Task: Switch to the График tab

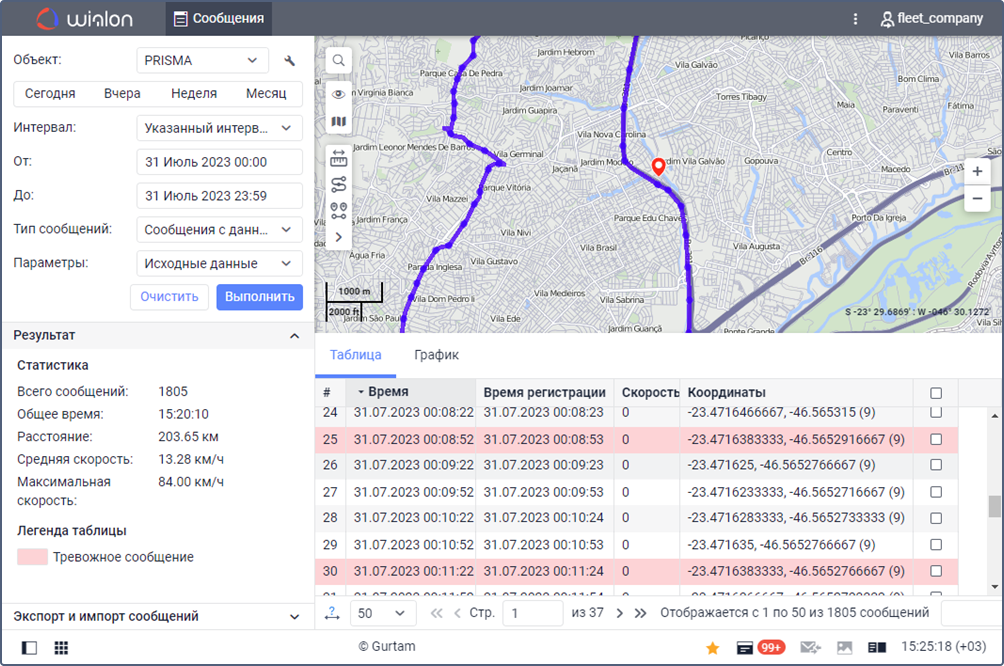Action: pos(436,355)
